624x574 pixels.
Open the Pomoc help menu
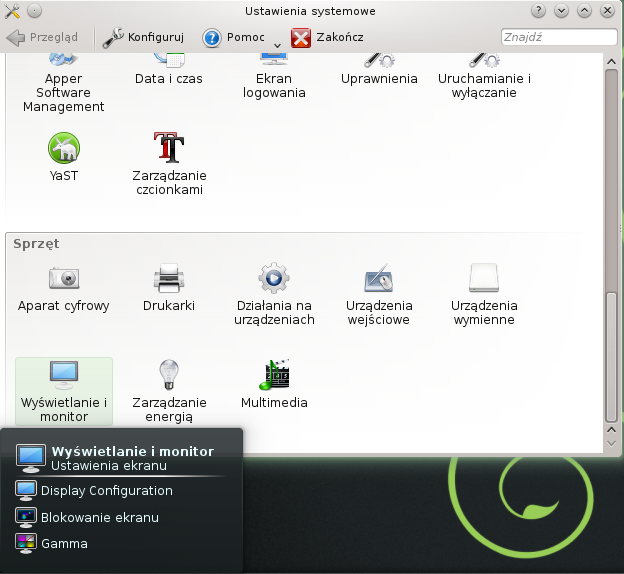pos(234,37)
